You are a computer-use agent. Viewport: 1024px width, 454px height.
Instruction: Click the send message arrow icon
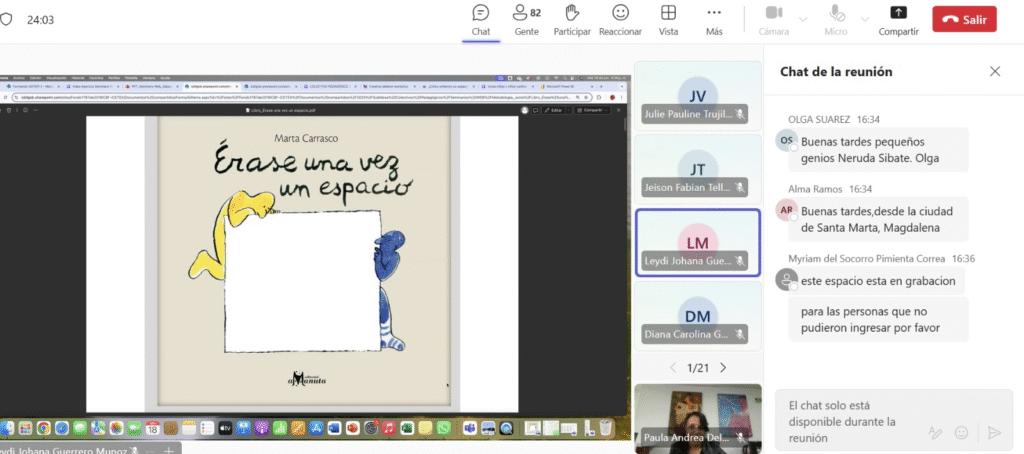(x=994, y=432)
